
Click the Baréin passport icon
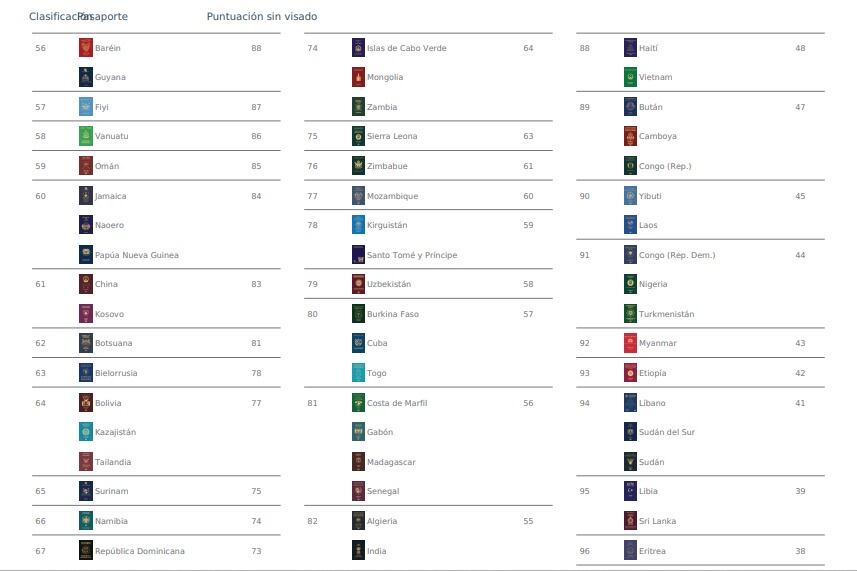[x=86, y=48]
